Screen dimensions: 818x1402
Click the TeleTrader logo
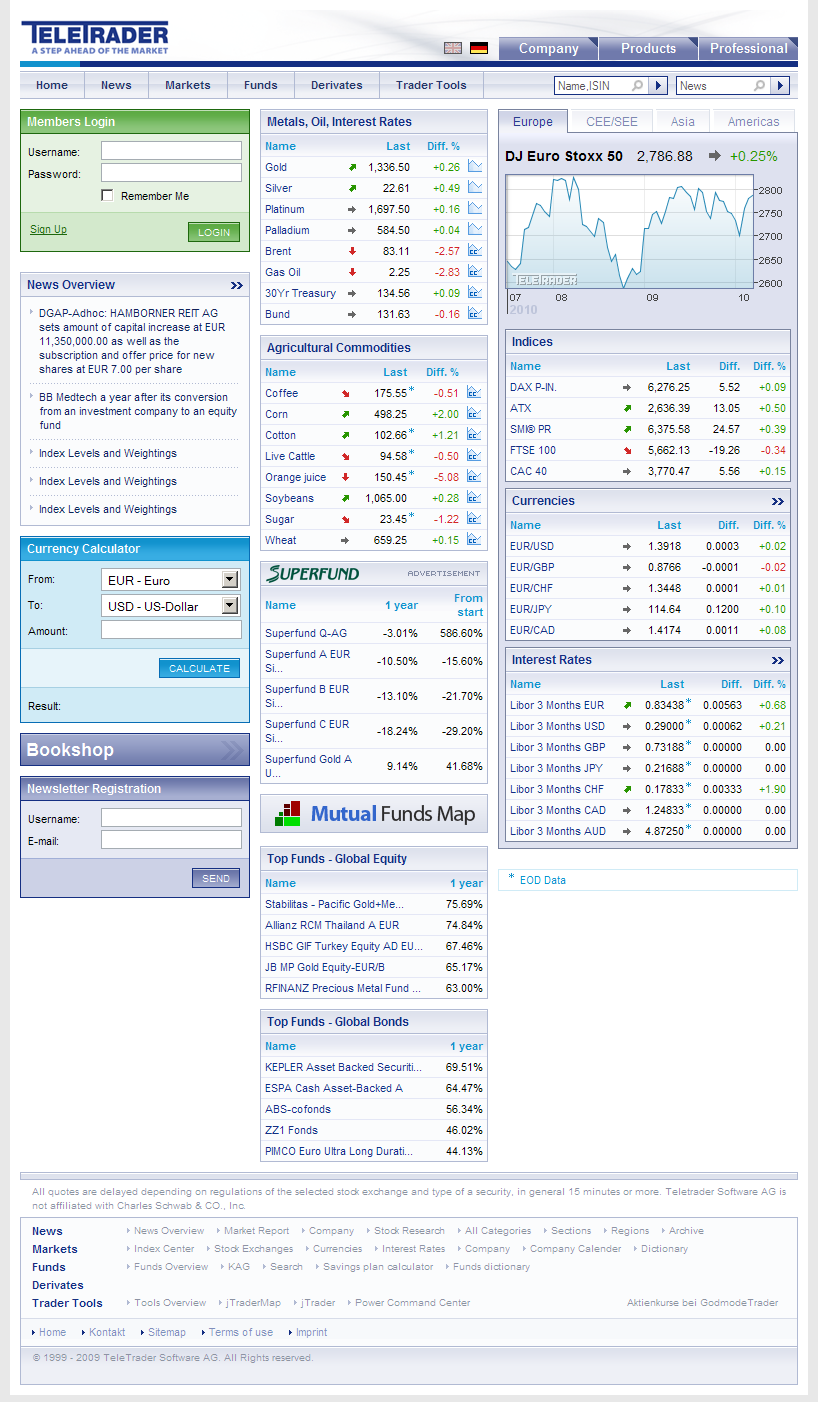[x=95, y=37]
